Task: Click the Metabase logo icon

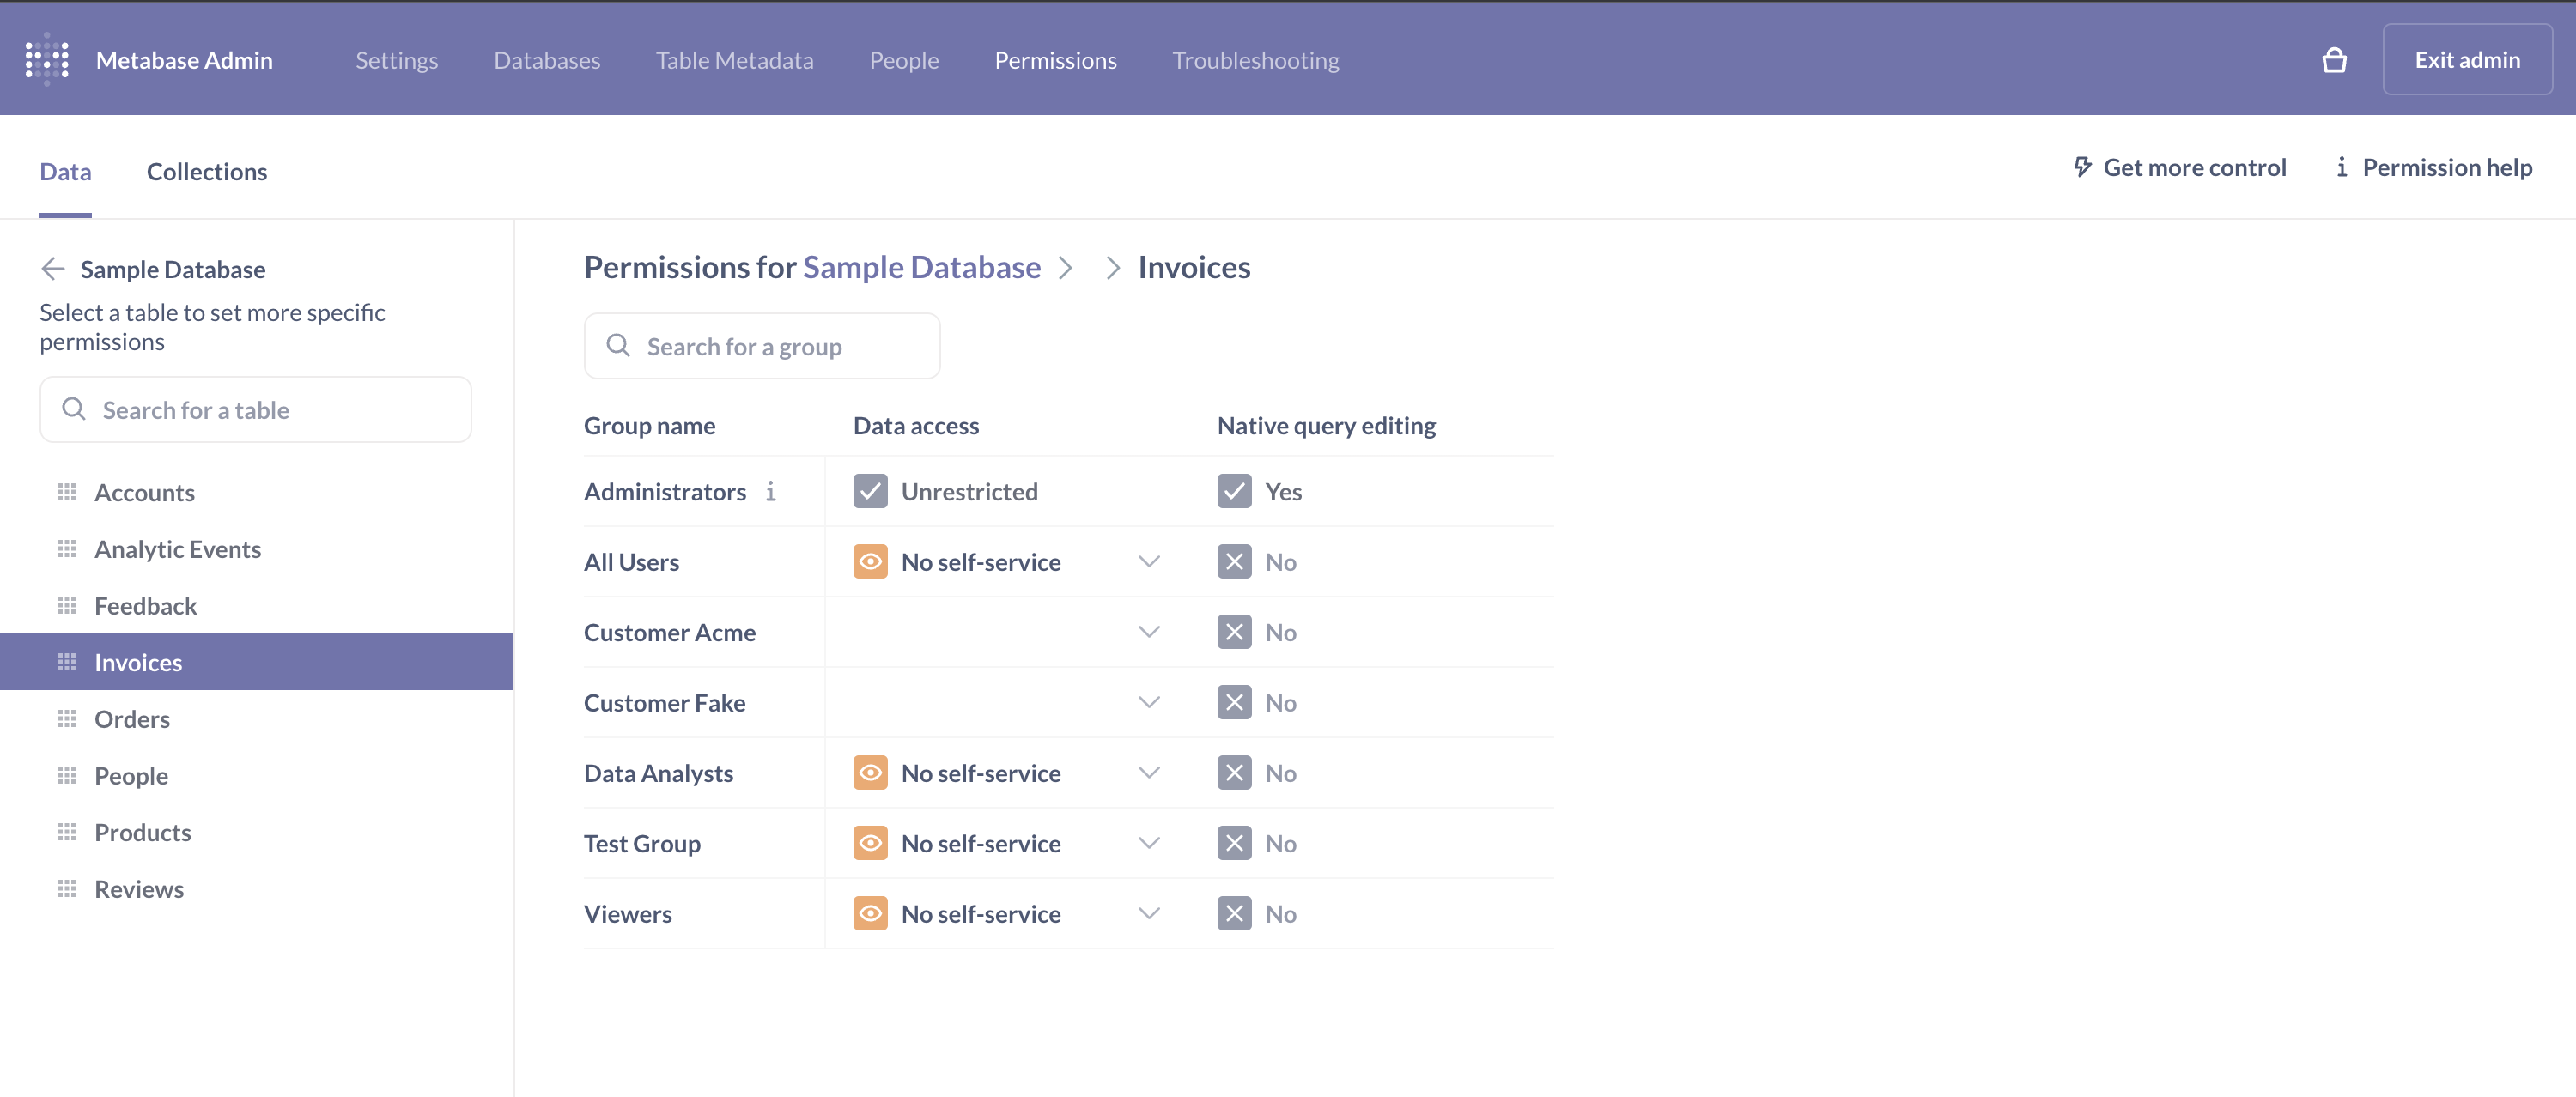Action: tap(46, 59)
